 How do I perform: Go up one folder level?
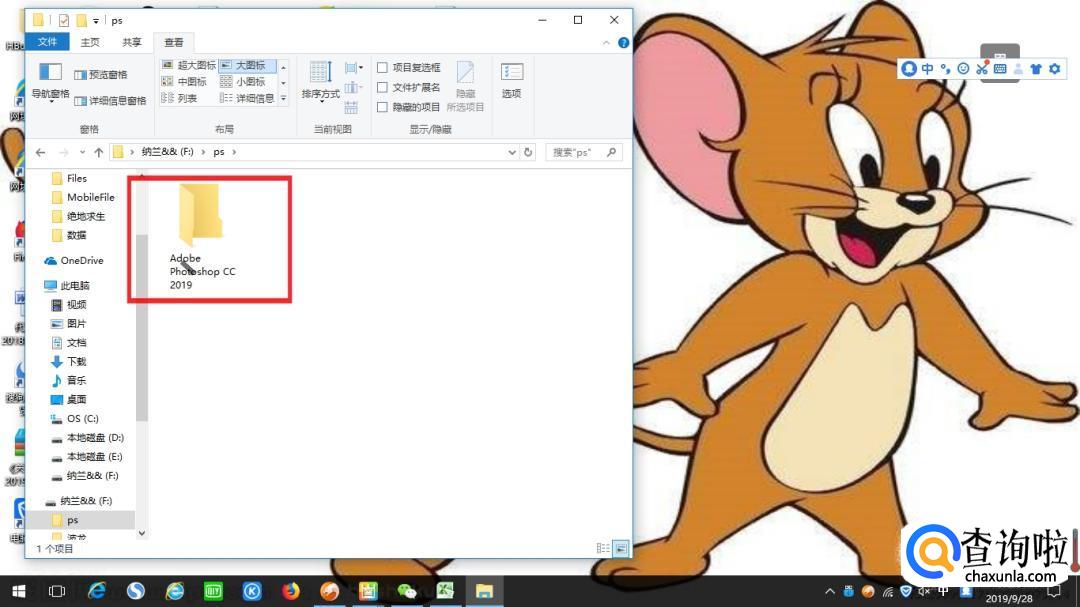coord(98,152)
